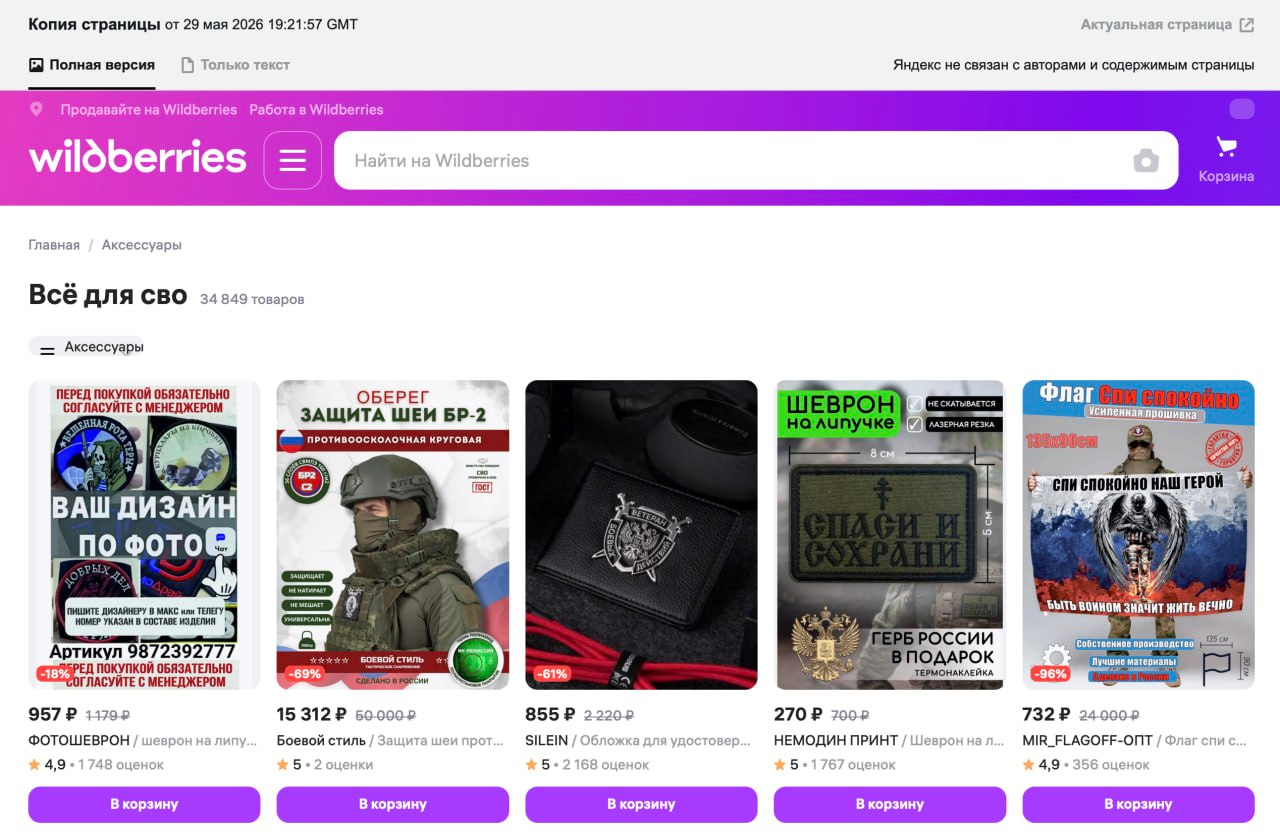Viewport: 1280px width, 836px height.
Task: Click the star icon beside 2 168 оценок
Action: coord(532,765)
